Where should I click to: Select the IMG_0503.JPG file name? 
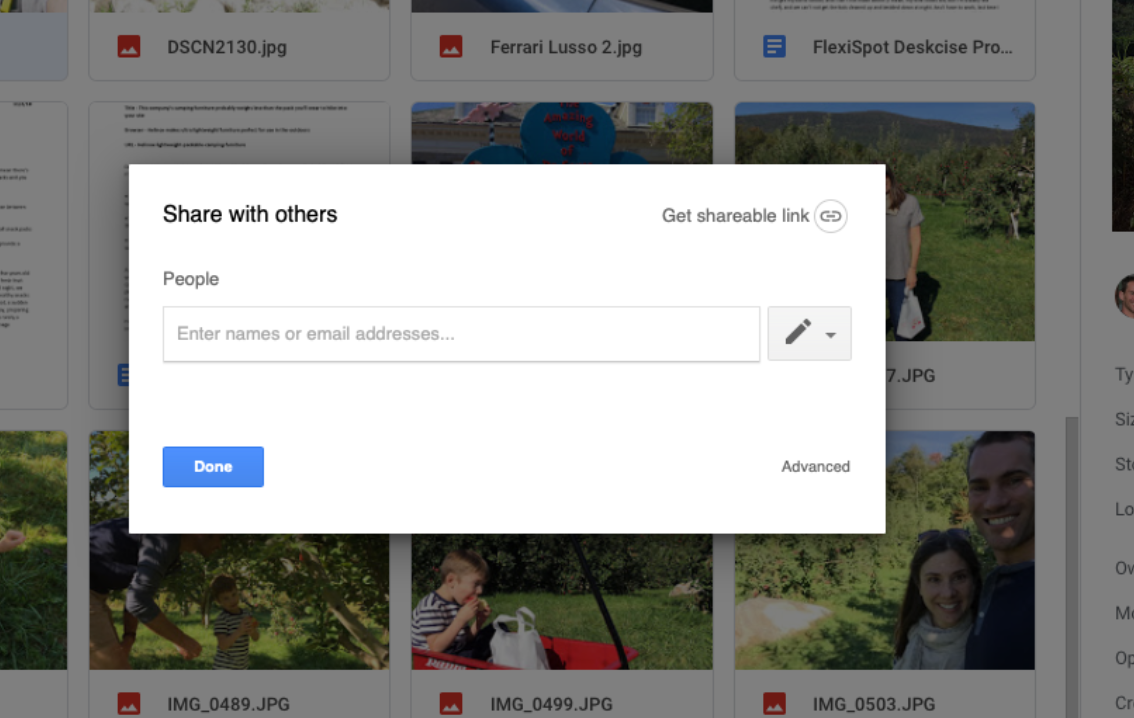coord(874,704)
